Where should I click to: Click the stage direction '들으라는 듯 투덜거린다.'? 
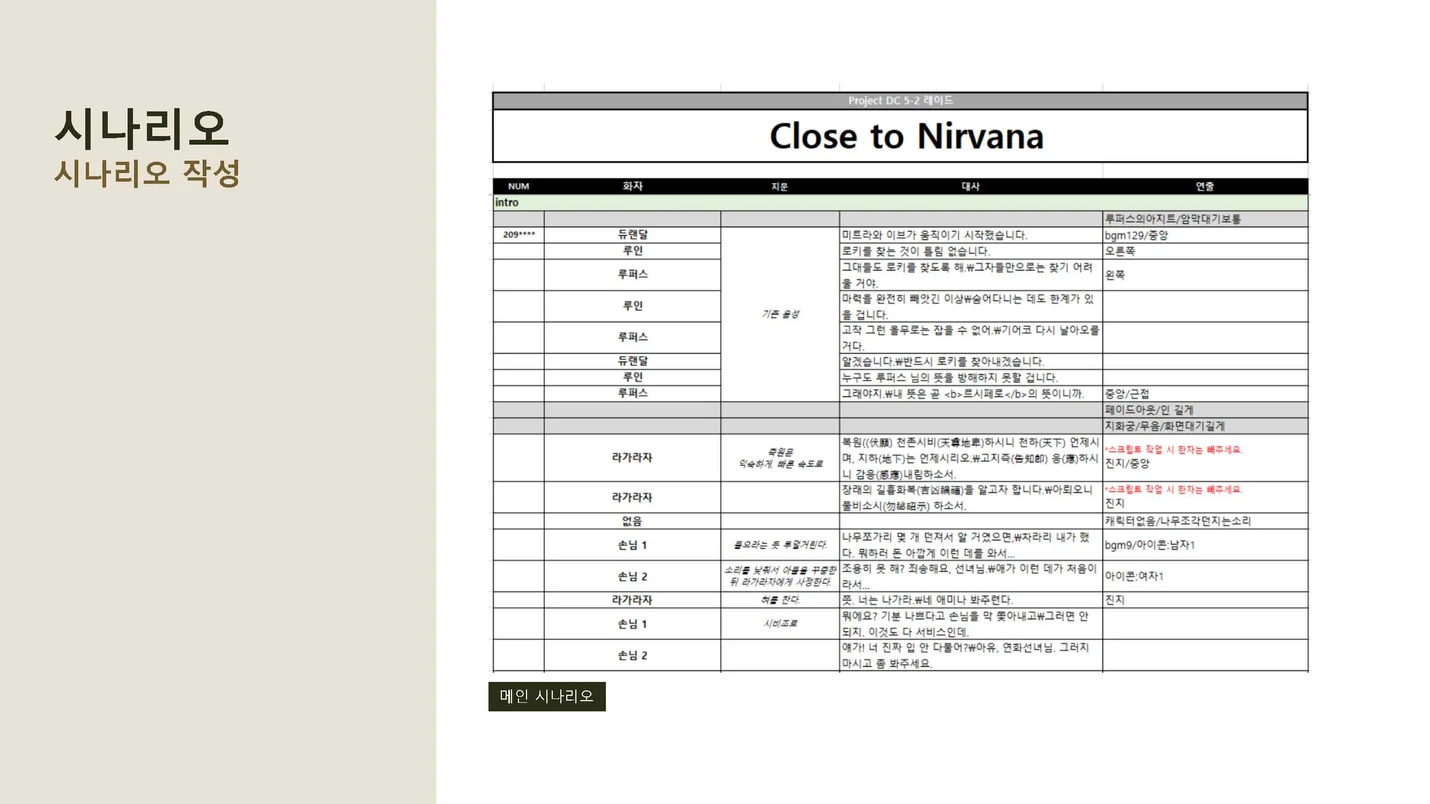(x=780, y=545)
